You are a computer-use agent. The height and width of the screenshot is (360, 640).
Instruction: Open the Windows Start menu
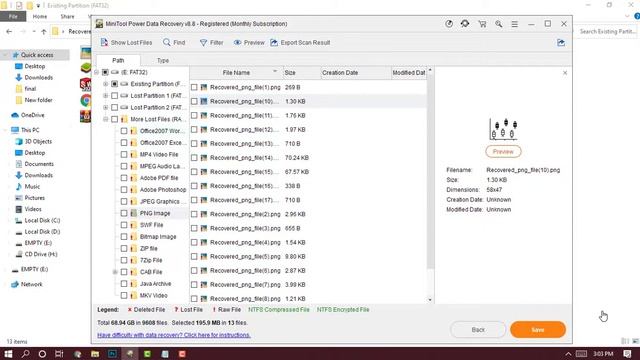point(8,353)
